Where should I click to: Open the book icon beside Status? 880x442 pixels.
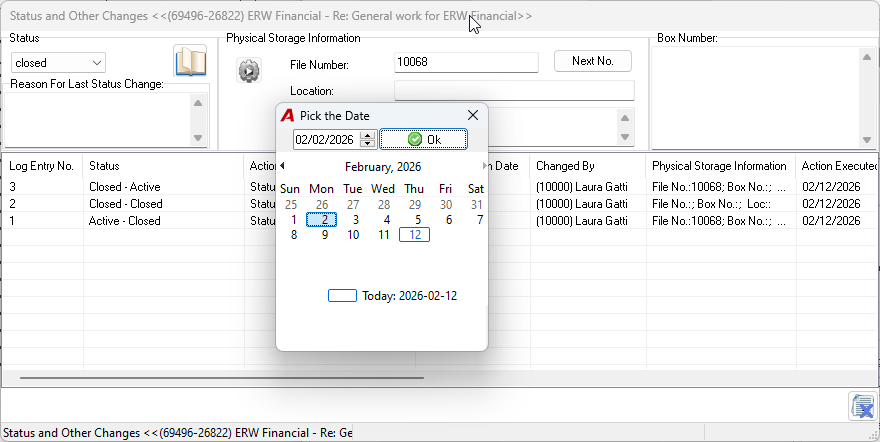pos(190,61)
